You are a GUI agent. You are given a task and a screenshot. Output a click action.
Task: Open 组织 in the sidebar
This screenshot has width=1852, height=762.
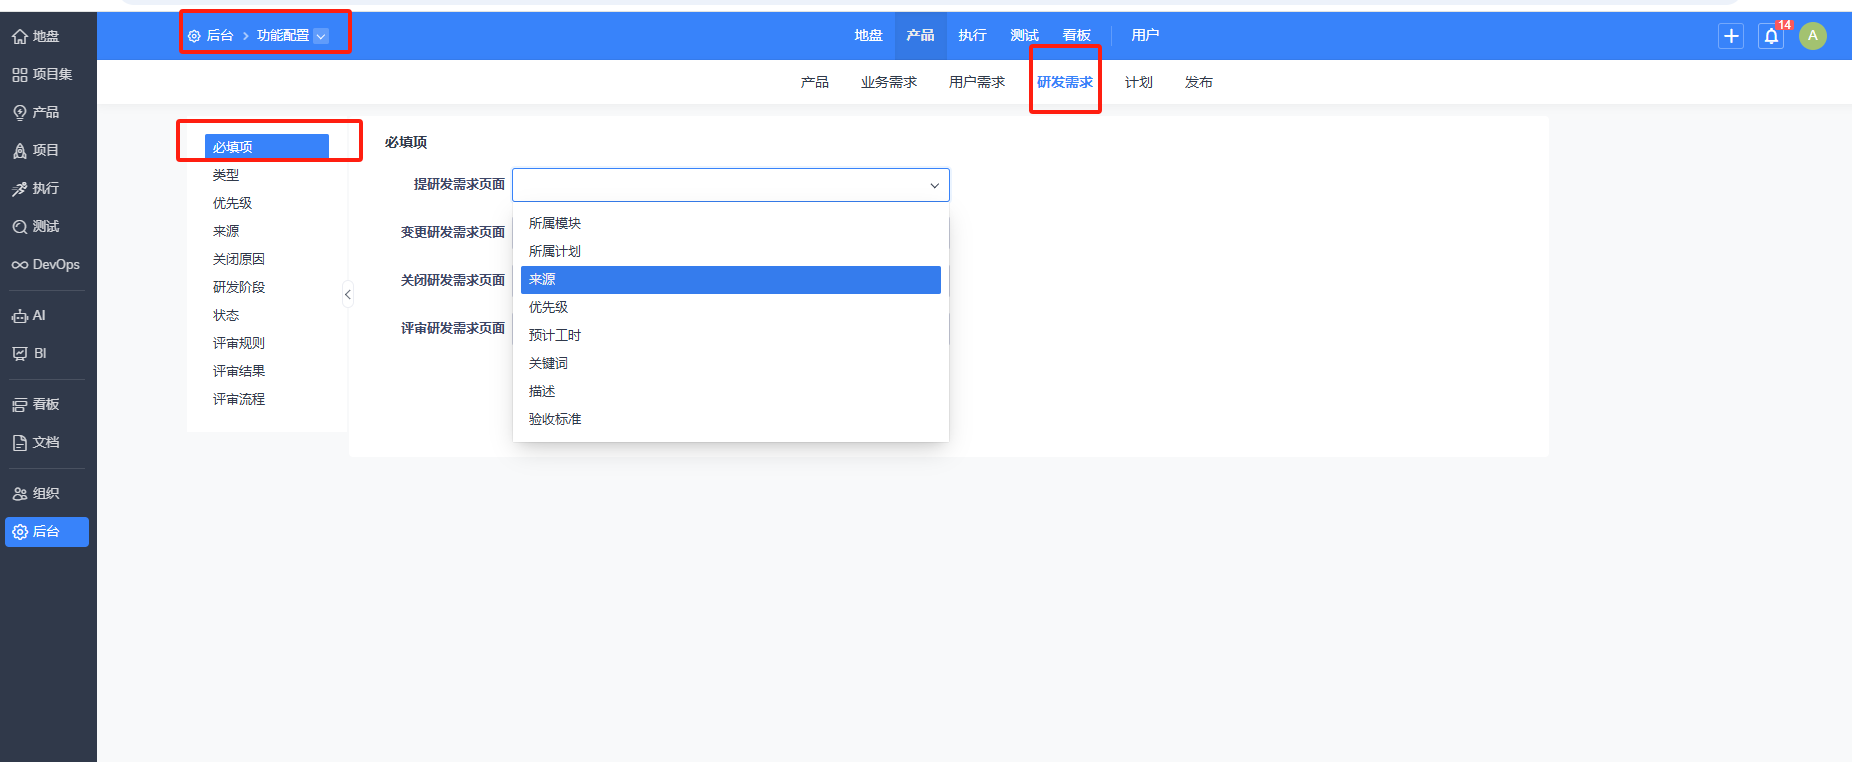(x=37, y=494)
